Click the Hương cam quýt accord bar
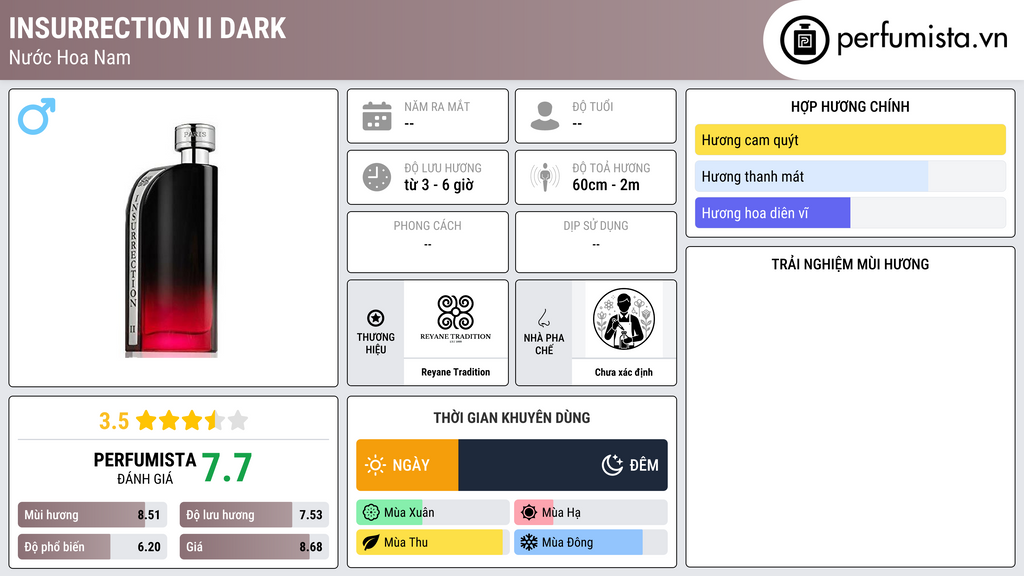This screenshot has height=576, width=1024. click(x=850, y=140)
